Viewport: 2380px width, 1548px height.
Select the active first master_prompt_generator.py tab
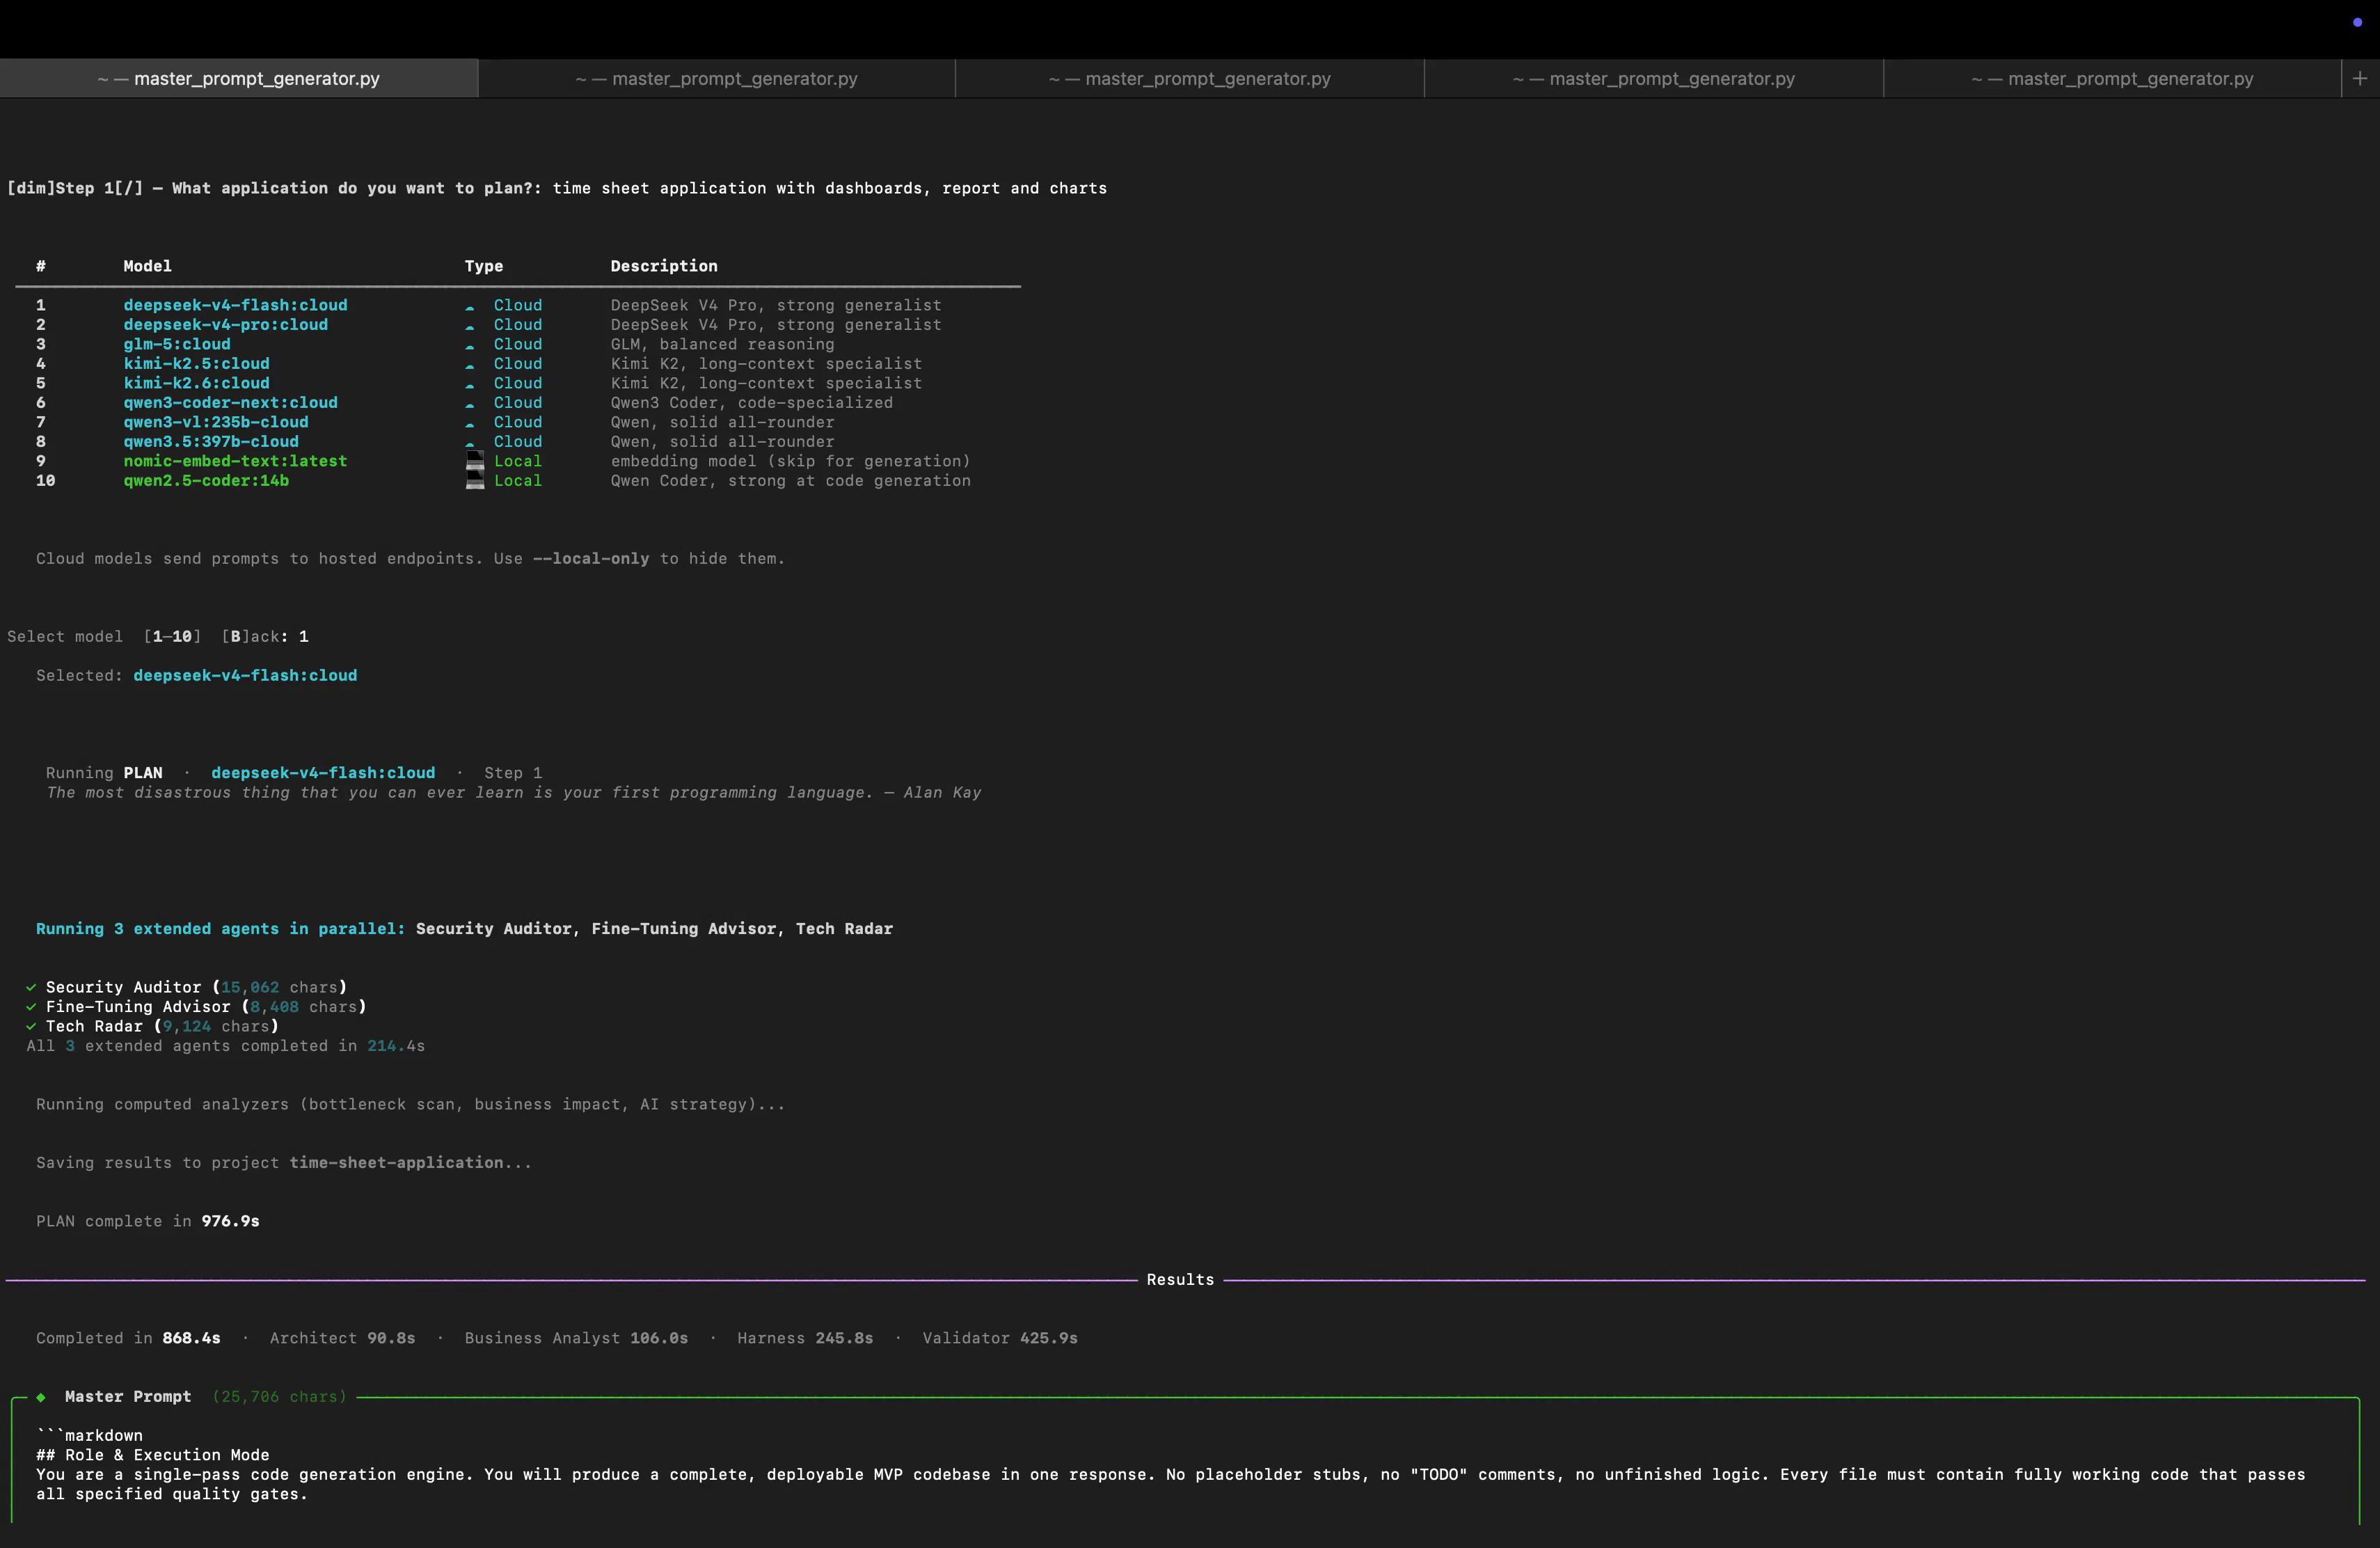pyautogui.click(x=239, y=78)
